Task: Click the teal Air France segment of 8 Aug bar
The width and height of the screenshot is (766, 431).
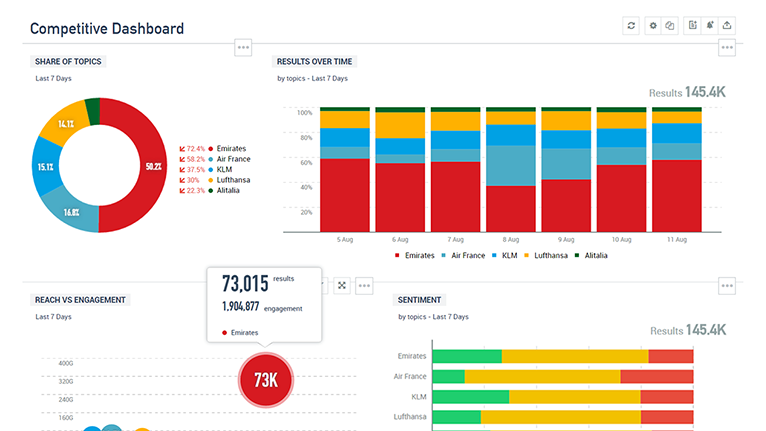Action: tap(511, 166)
